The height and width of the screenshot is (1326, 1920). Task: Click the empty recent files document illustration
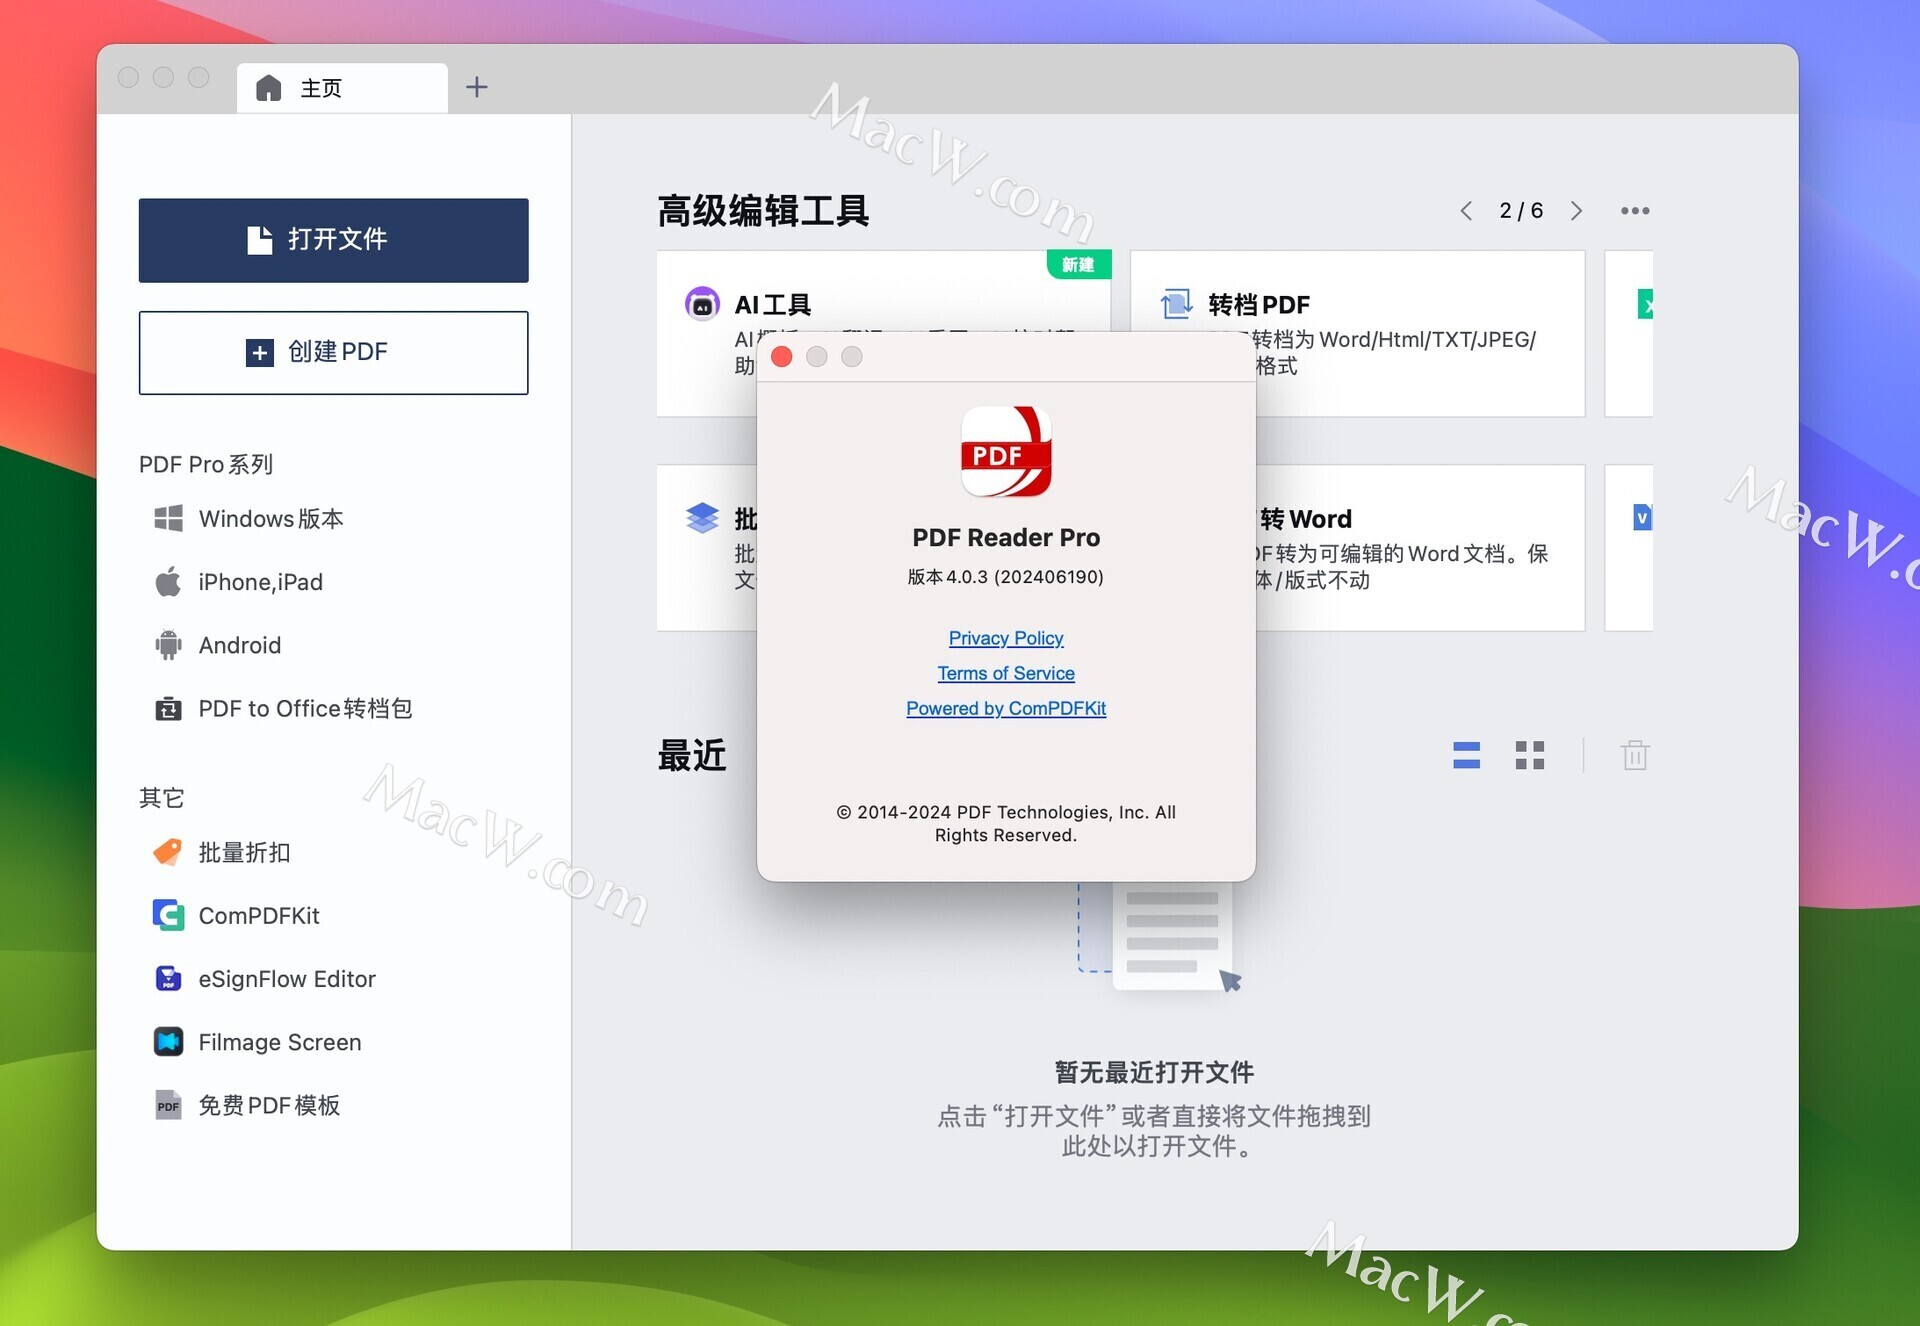[1160, 938]
